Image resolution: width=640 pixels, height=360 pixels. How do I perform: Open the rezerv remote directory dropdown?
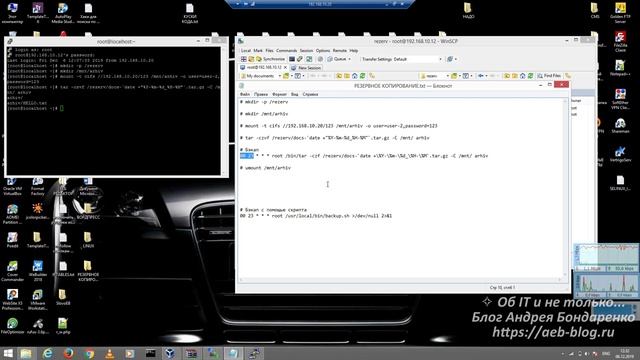click(x=435, y=76)
